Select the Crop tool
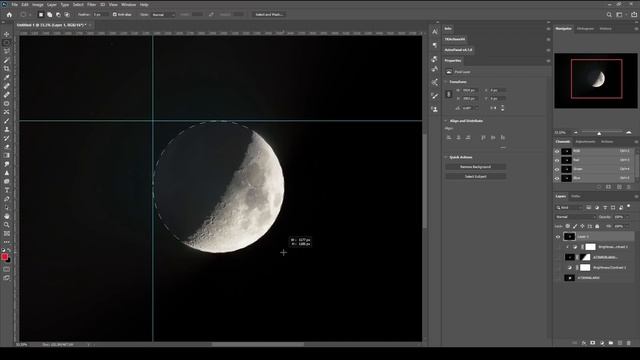 point(7,69)
